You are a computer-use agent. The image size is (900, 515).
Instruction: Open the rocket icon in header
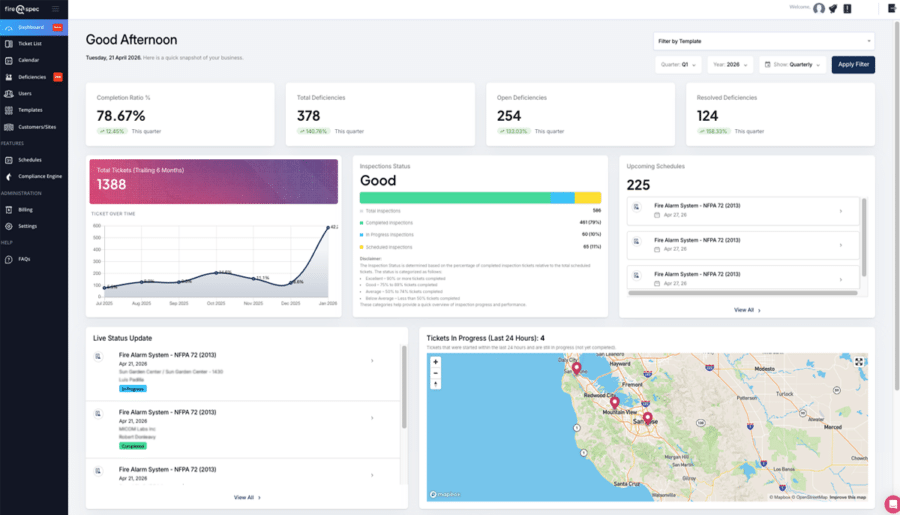833,8
